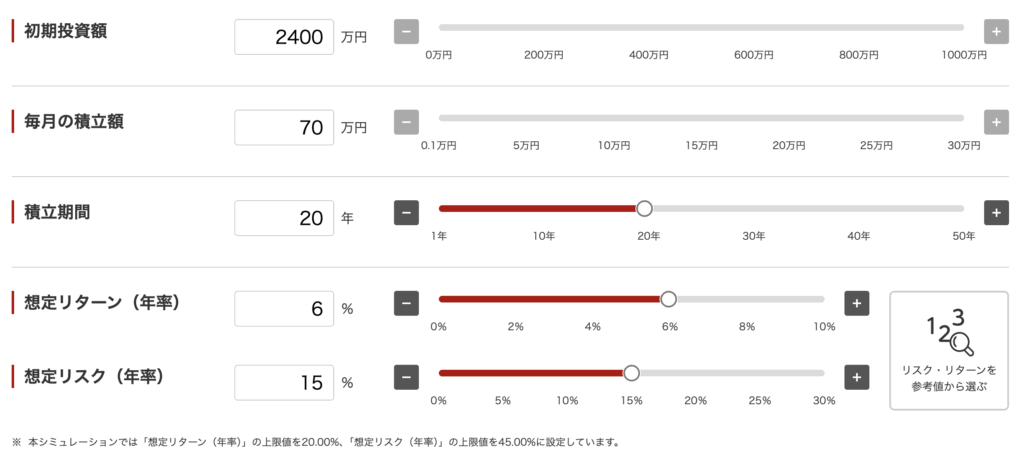Select the 想定リスク percent input box
Screen dimensions: 1024x467
[284, 382]
